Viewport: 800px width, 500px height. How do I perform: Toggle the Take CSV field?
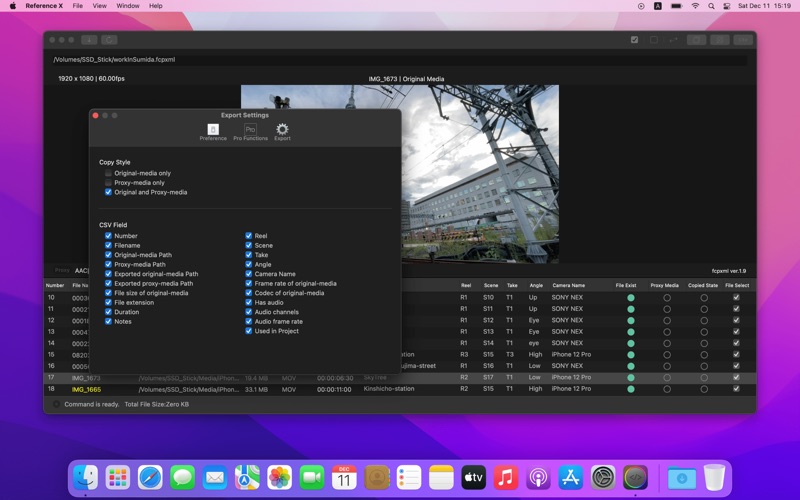click(x=248, y=255)
